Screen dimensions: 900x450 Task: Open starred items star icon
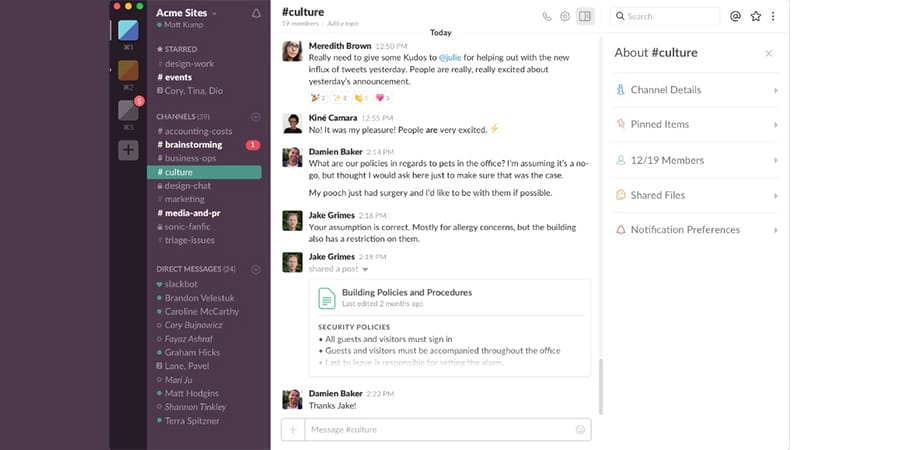click(x=756, y=16)
